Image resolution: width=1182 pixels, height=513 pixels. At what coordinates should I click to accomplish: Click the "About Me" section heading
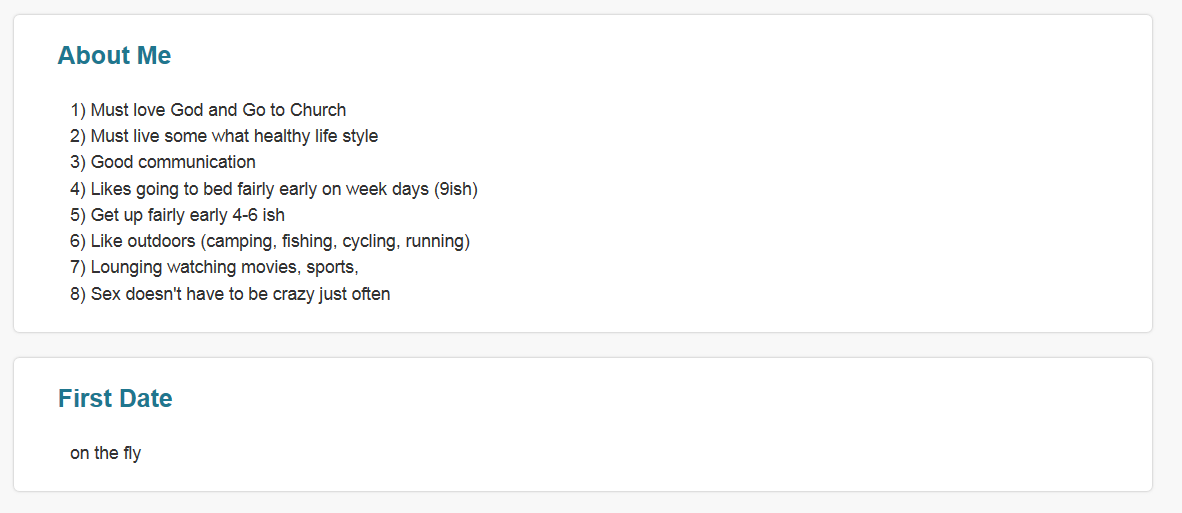tap(114, 56)
